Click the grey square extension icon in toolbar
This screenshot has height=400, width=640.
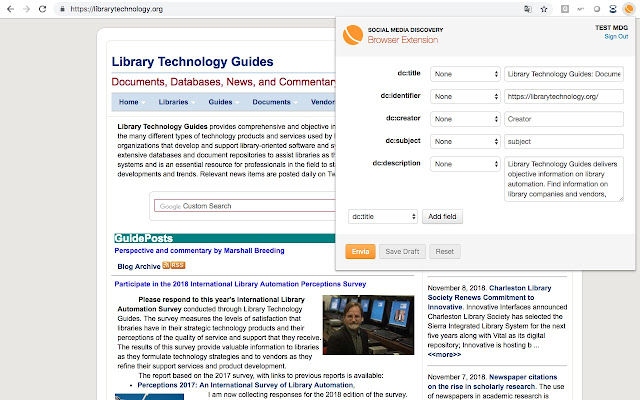point(565,9)
